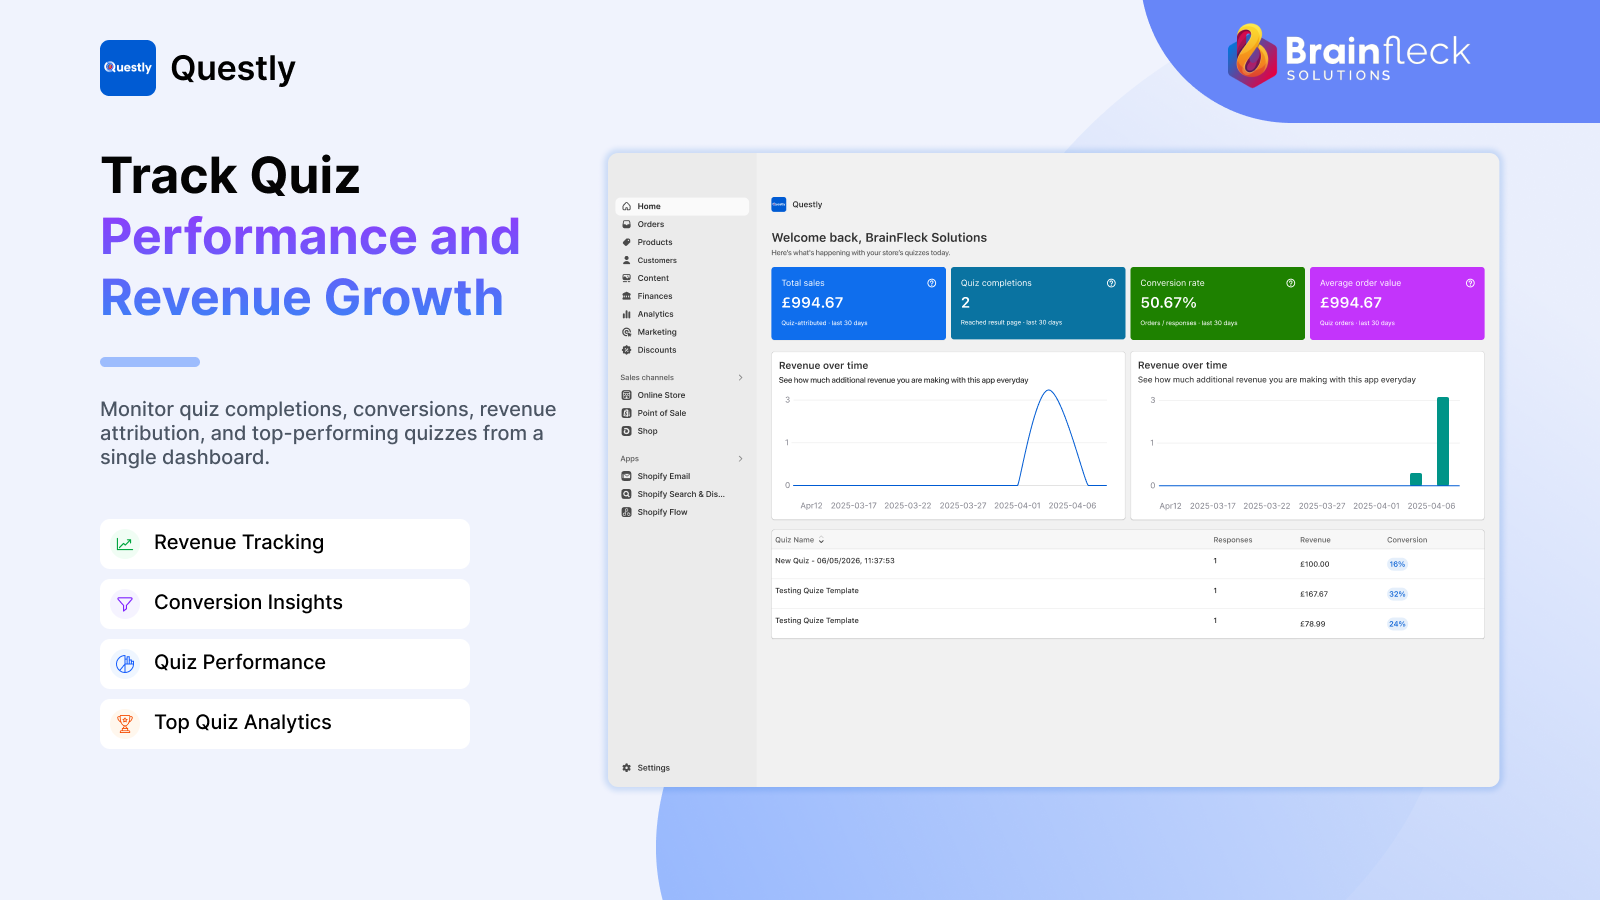
Task: Click the Revenue column header
Action: [1315, 540]
